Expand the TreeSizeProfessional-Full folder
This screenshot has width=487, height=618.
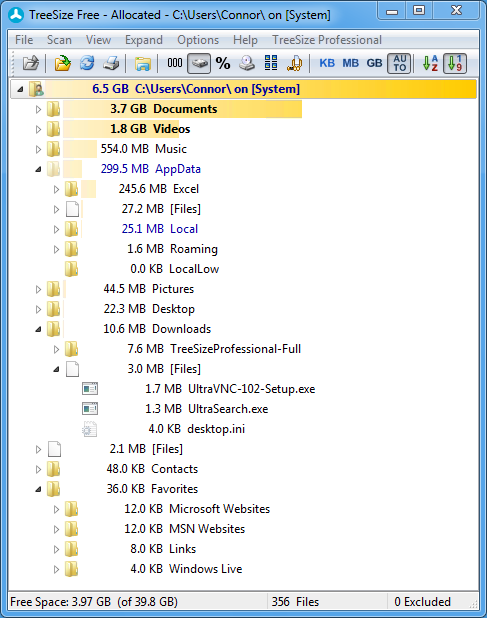[56, 349]
